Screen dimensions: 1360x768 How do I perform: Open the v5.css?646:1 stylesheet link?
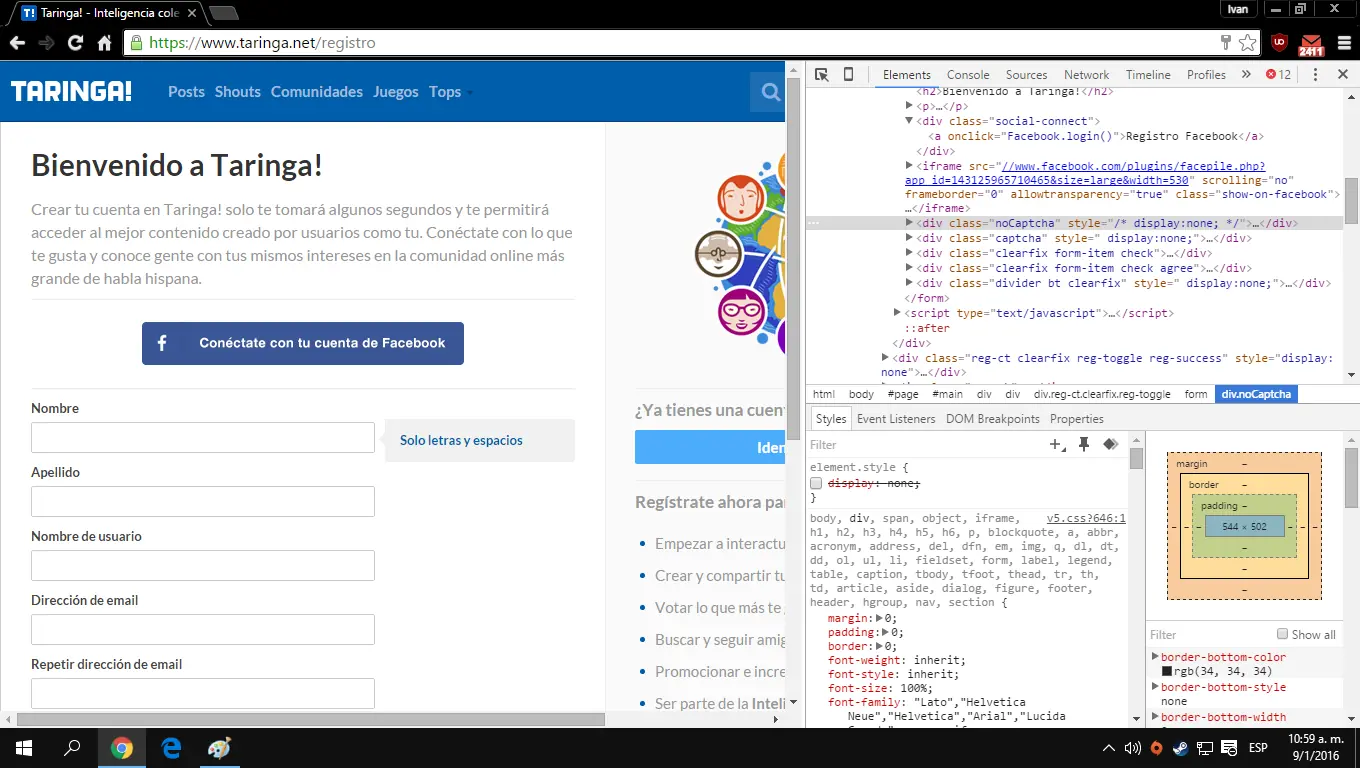[1086, 519]
